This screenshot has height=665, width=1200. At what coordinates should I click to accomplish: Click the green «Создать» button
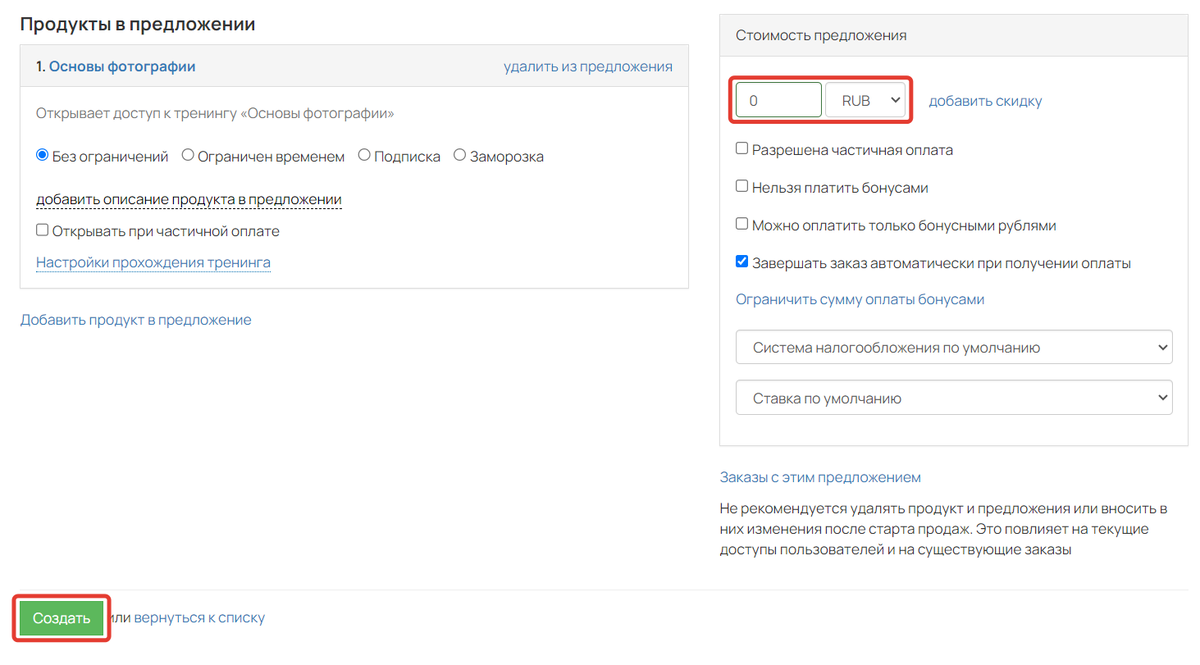click(x=62, y=618)
